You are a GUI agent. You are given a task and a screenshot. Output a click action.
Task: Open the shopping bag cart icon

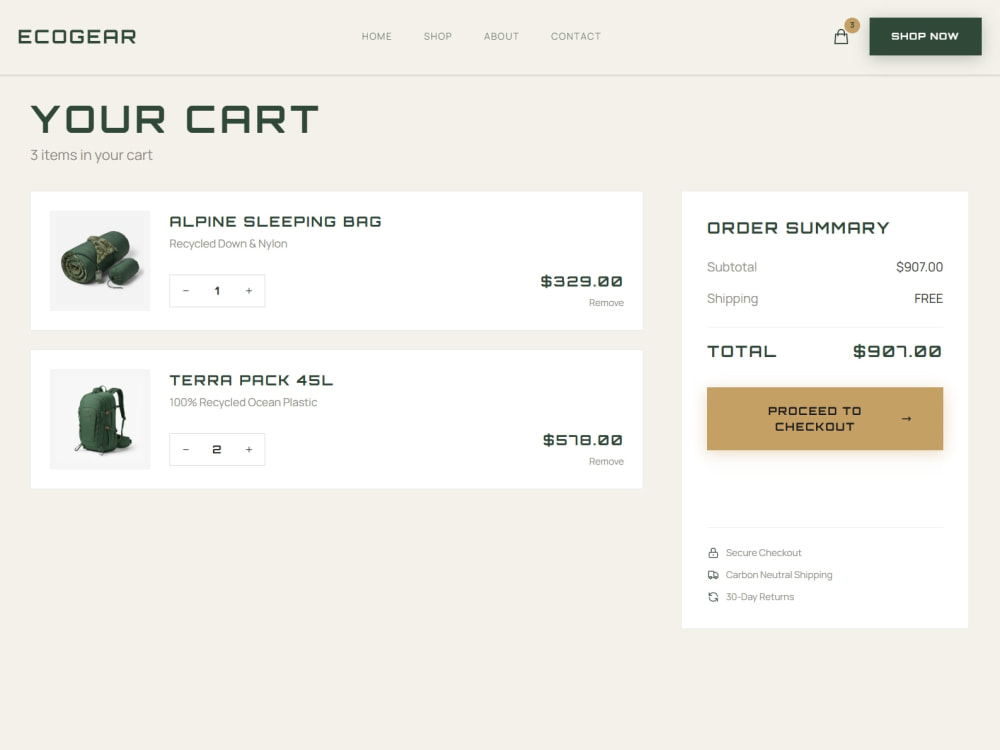(x=841, y=37)
